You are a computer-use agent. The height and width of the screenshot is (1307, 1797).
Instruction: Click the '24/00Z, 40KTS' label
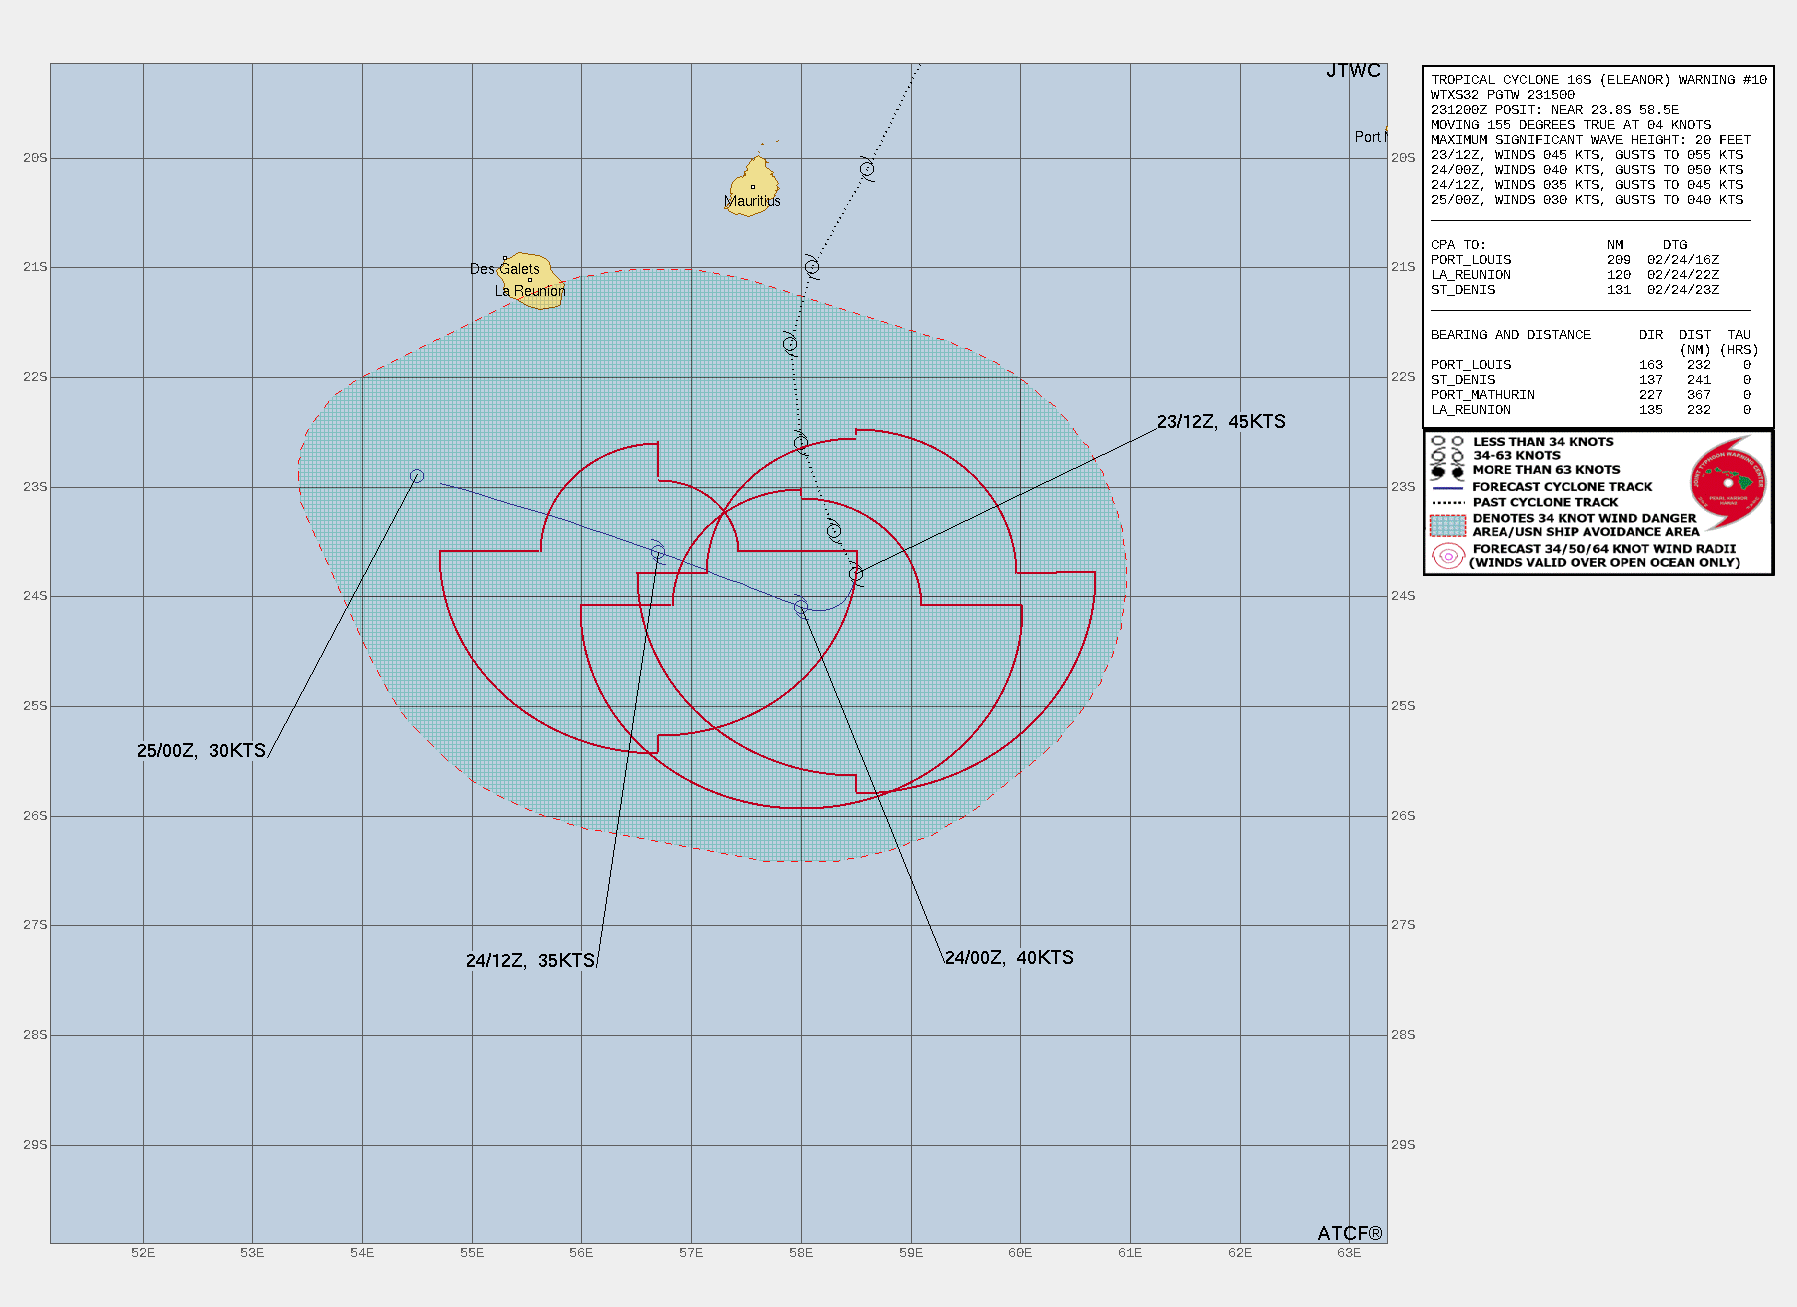click(x=1009, y=958)
